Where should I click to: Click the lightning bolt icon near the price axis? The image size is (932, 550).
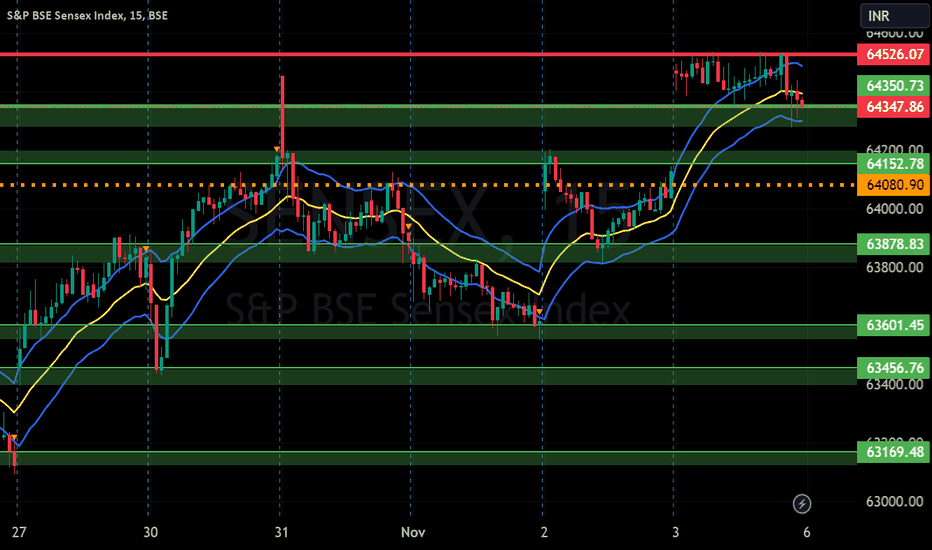802,504
